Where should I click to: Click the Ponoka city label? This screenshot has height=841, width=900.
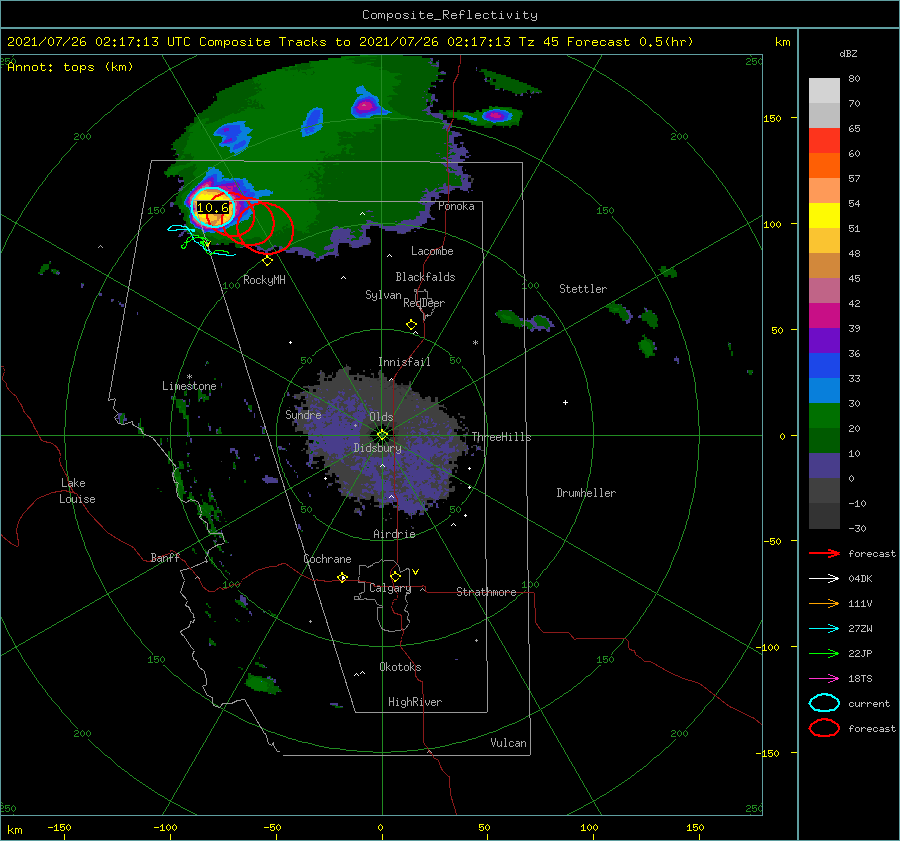[456, 207]
